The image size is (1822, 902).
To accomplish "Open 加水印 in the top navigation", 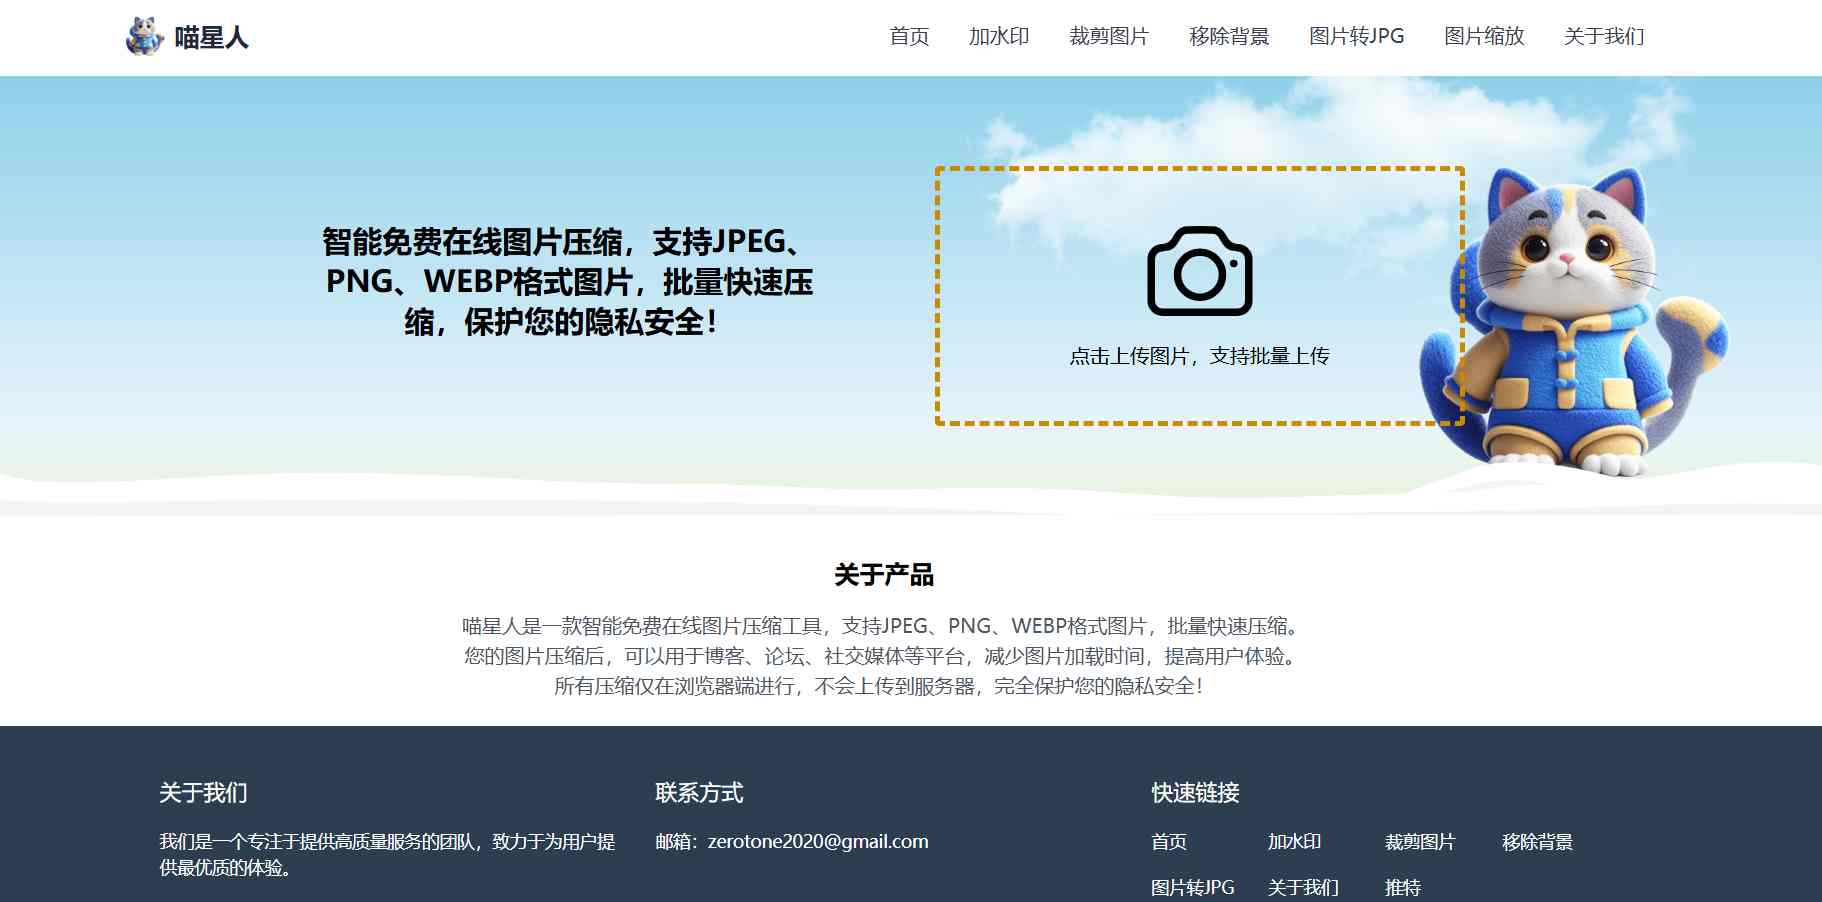I will click(x=998, y=37).
